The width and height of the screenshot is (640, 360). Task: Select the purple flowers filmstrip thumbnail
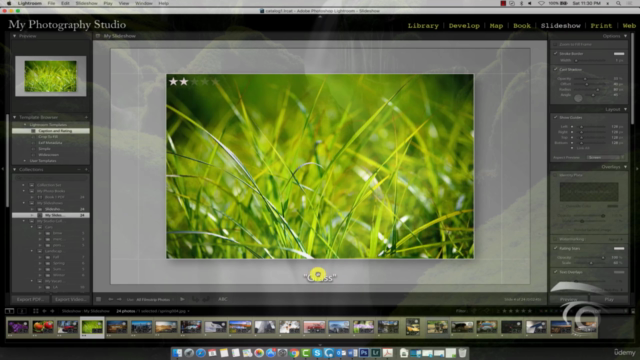pyautogui.click(x=18, y=327)
